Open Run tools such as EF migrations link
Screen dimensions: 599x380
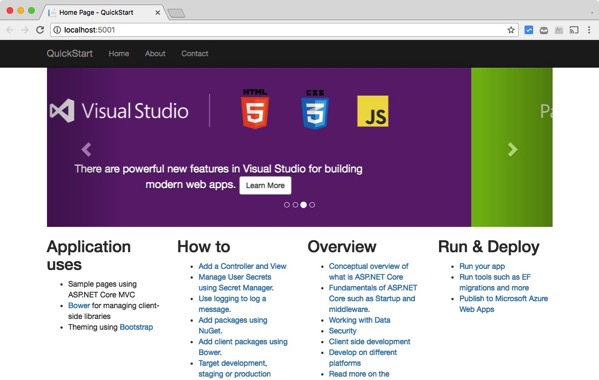[495, 282]
